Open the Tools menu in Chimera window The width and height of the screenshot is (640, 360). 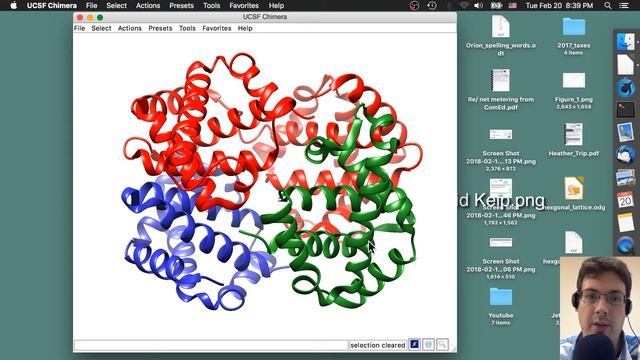[x=187, y=28]
